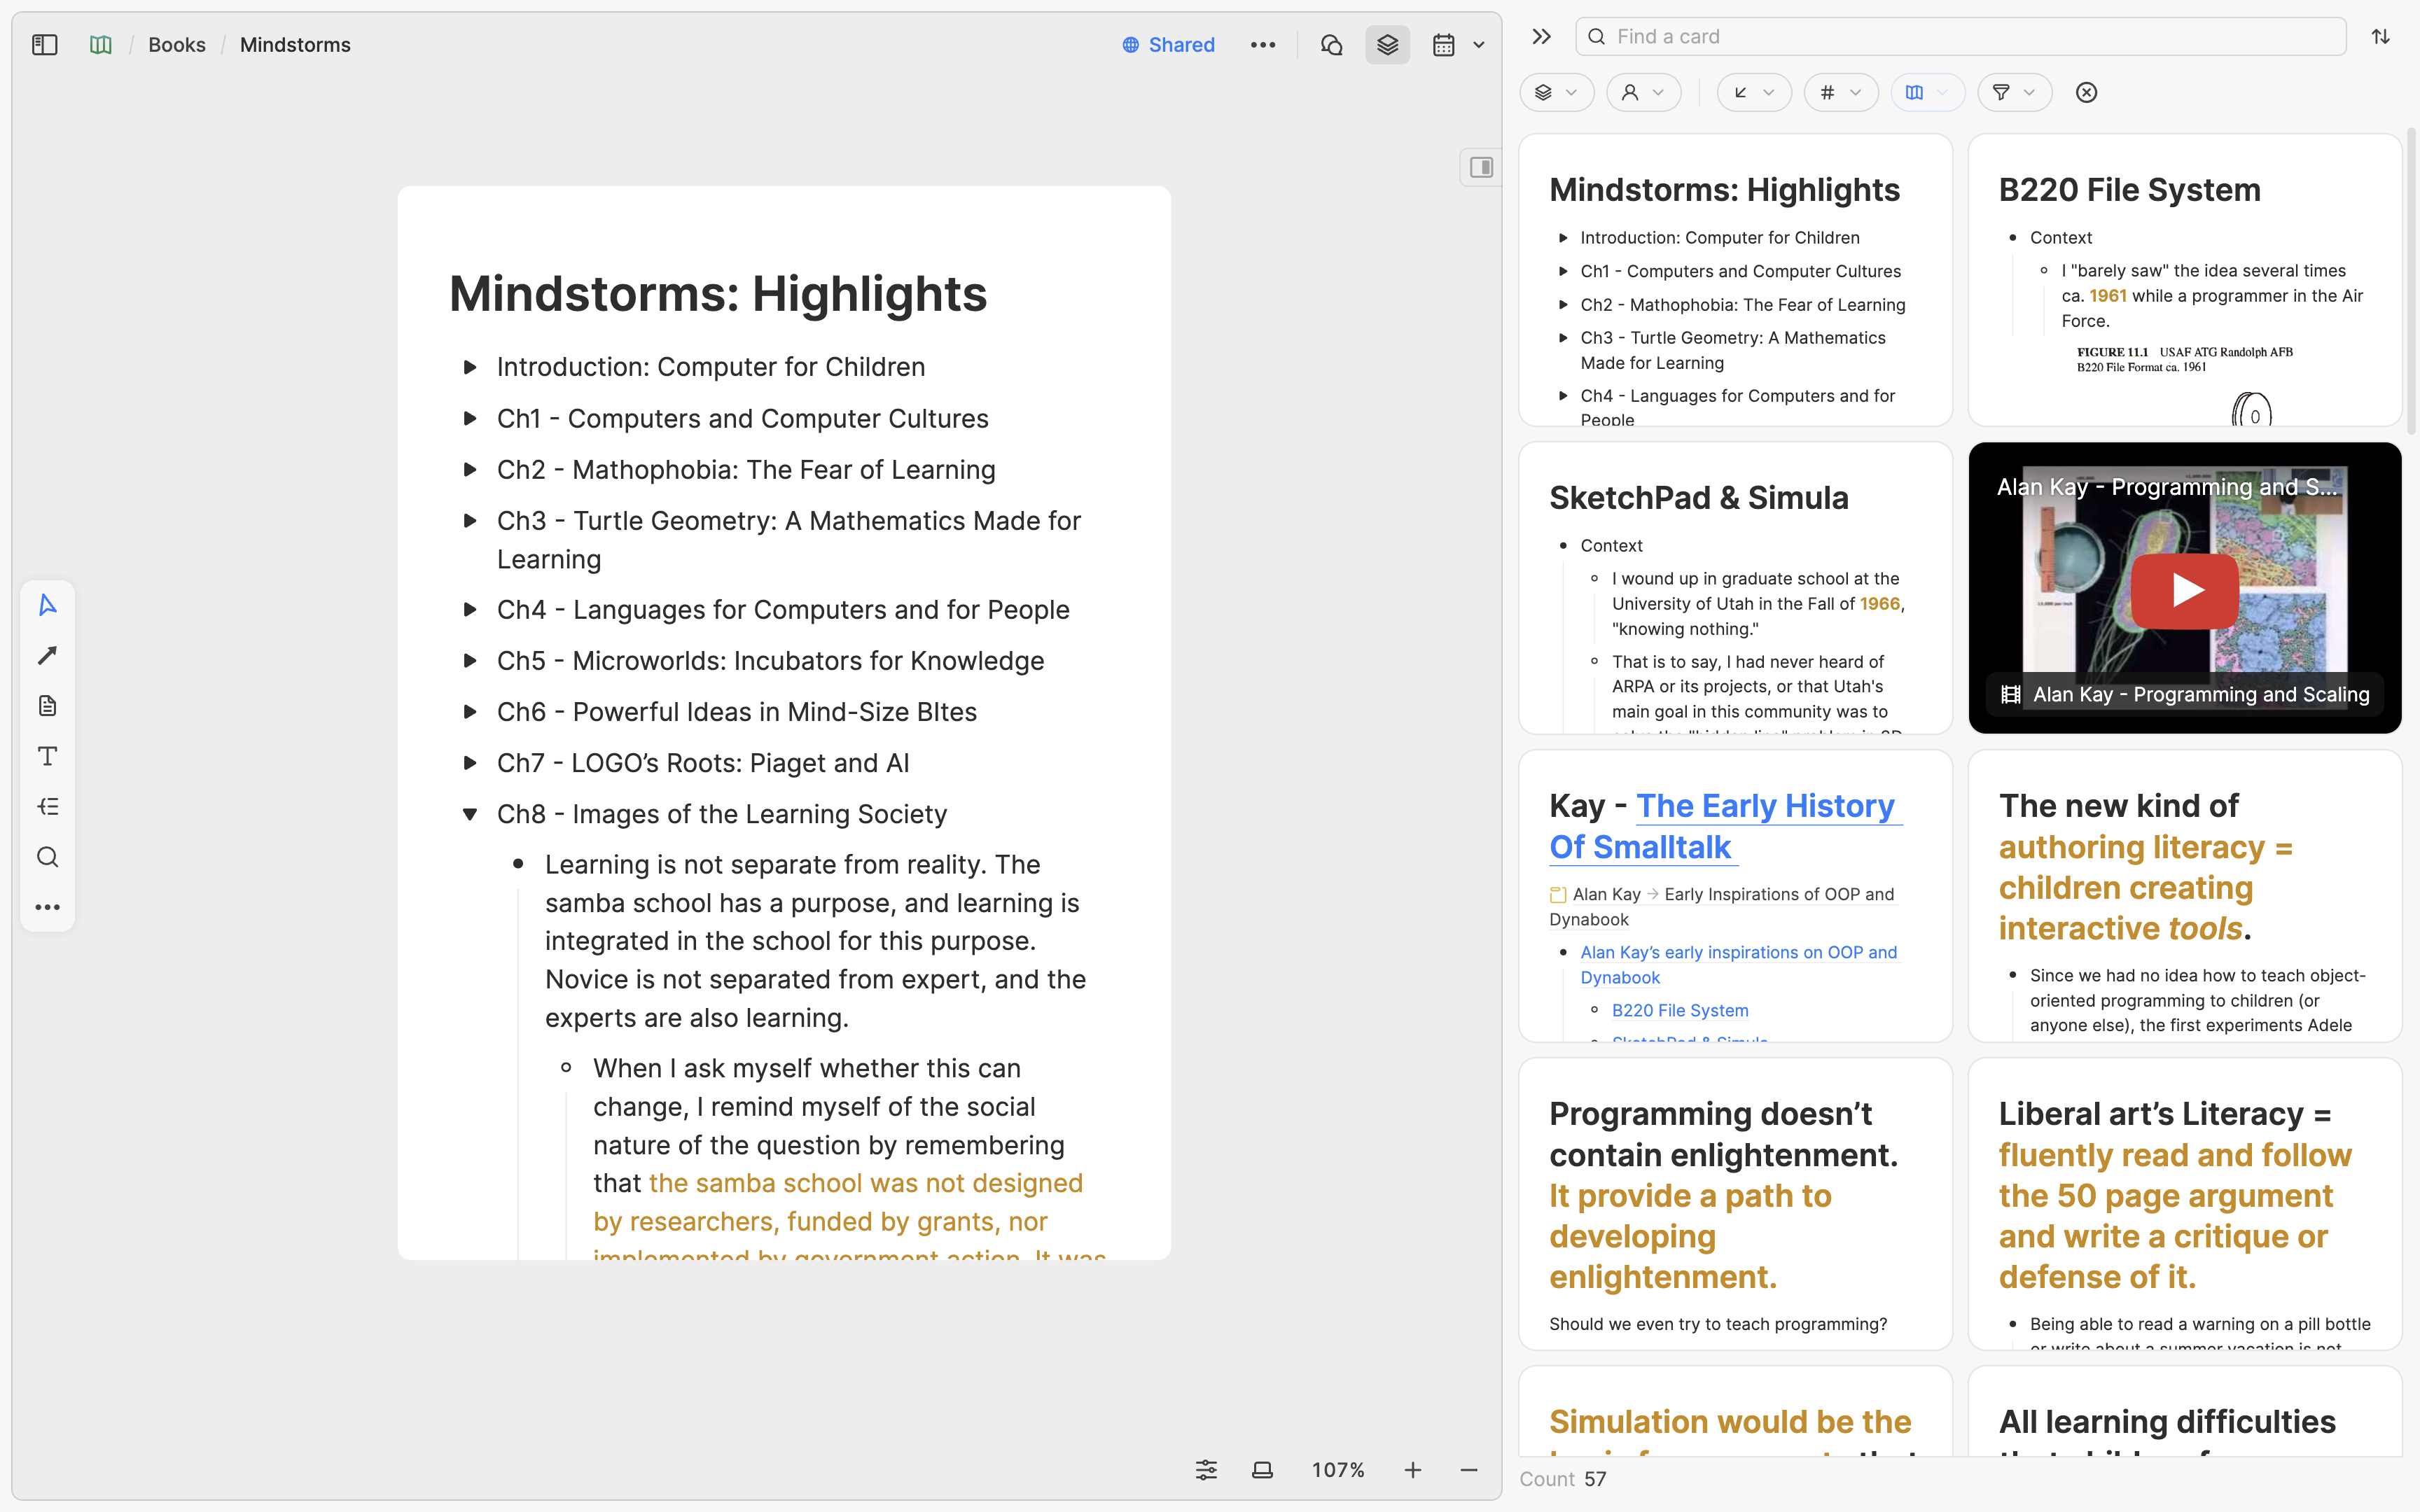
Task: Expand Introduction: Computer for Children
Action: click(x=470, y=367)
